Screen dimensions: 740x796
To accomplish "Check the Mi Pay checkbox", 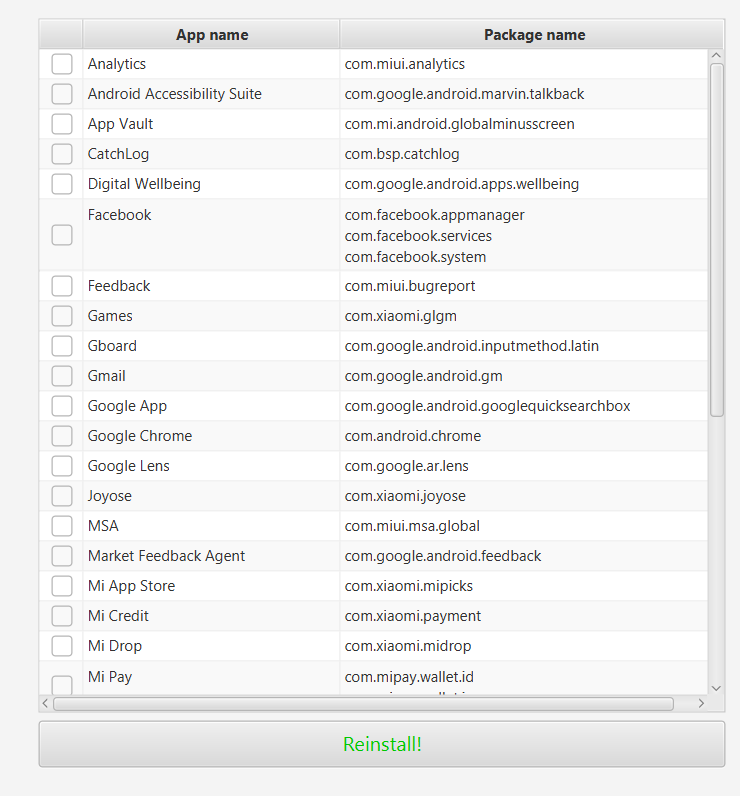I will [62, 685].
